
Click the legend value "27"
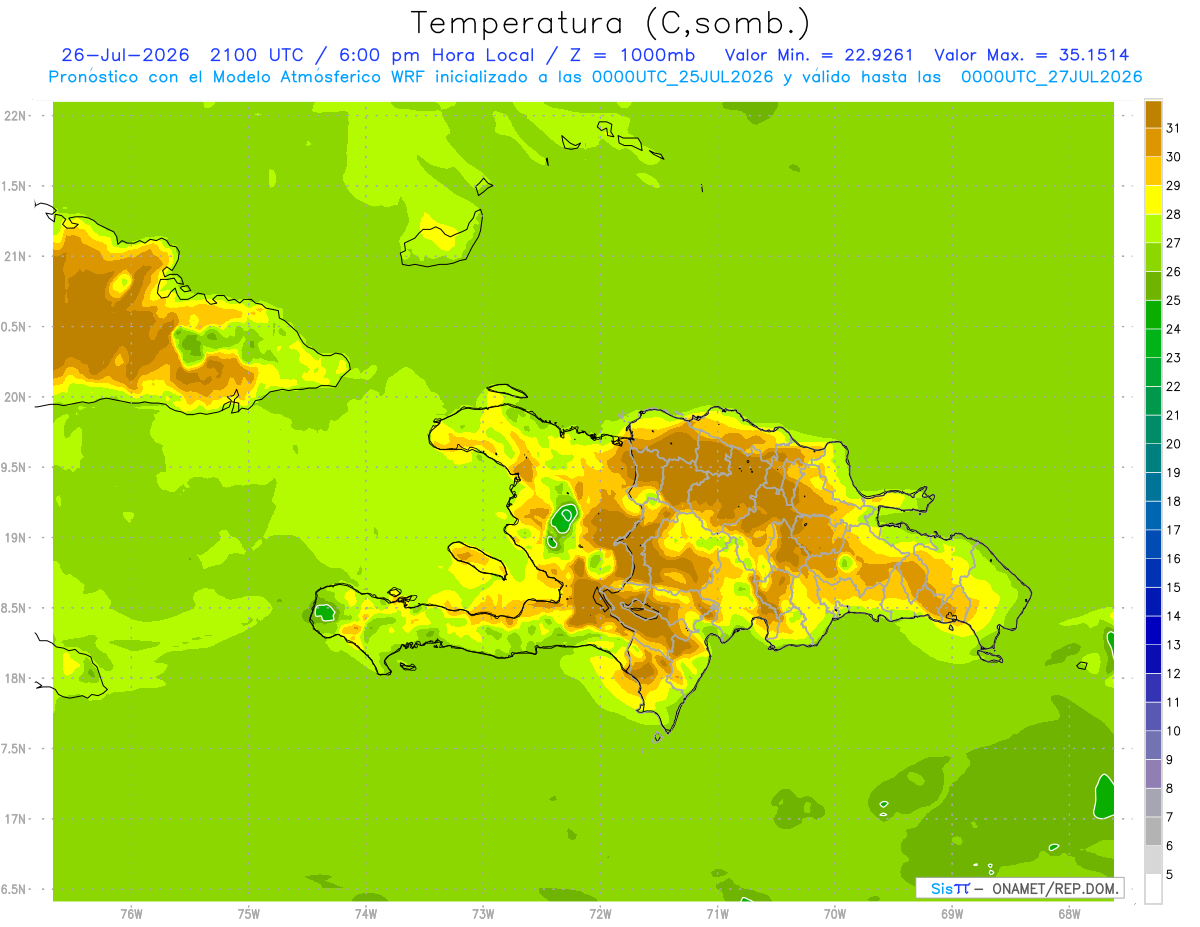pos(1173,243)
